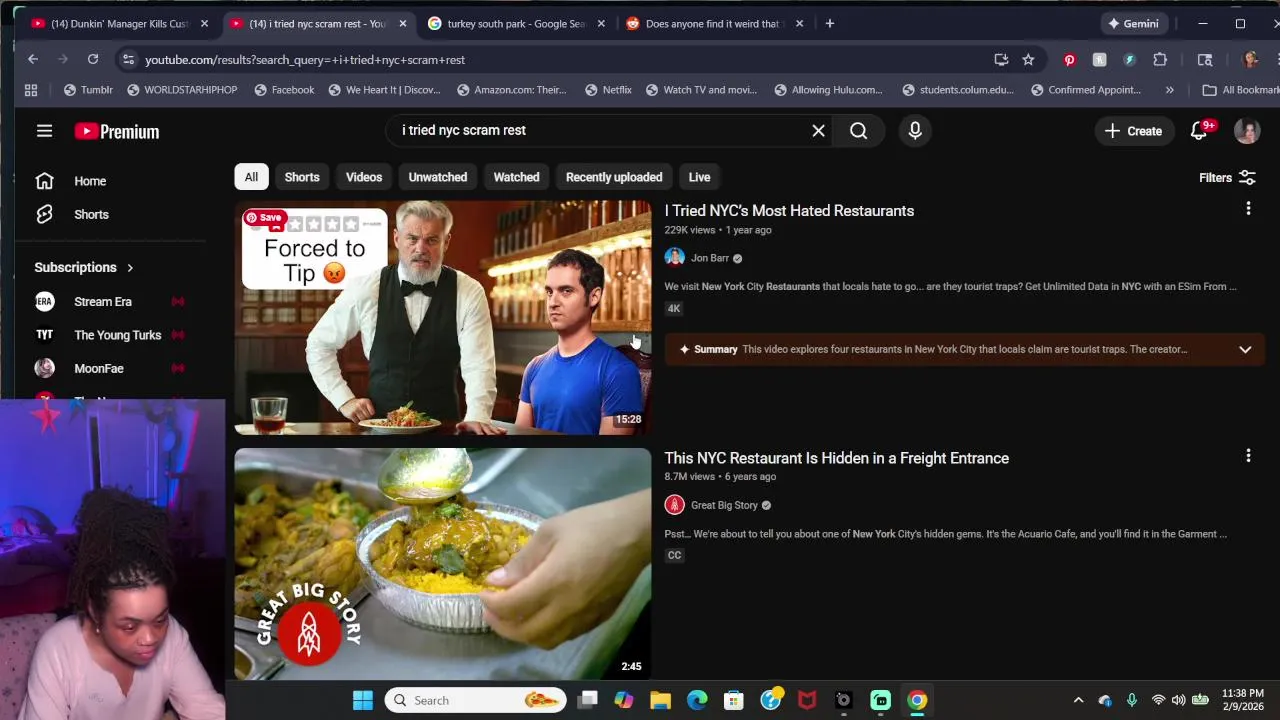Open the Forced to Tip video thumbnail
Screen dimensions: 1280x720
click(443, 318)
